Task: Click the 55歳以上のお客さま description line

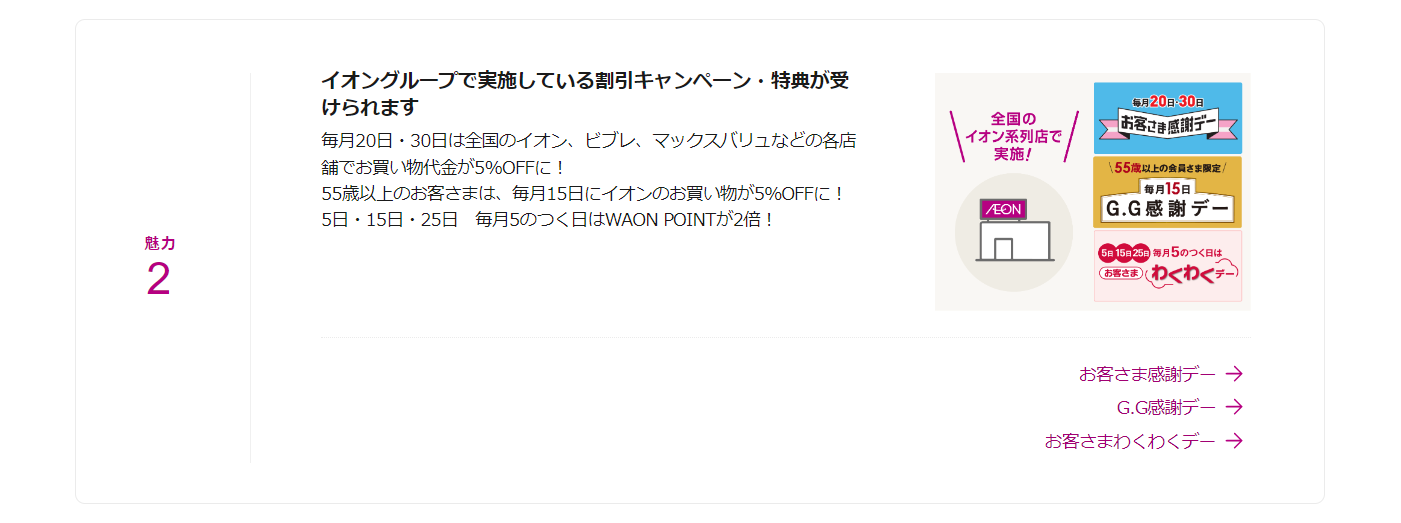Action: pos(584,193)
